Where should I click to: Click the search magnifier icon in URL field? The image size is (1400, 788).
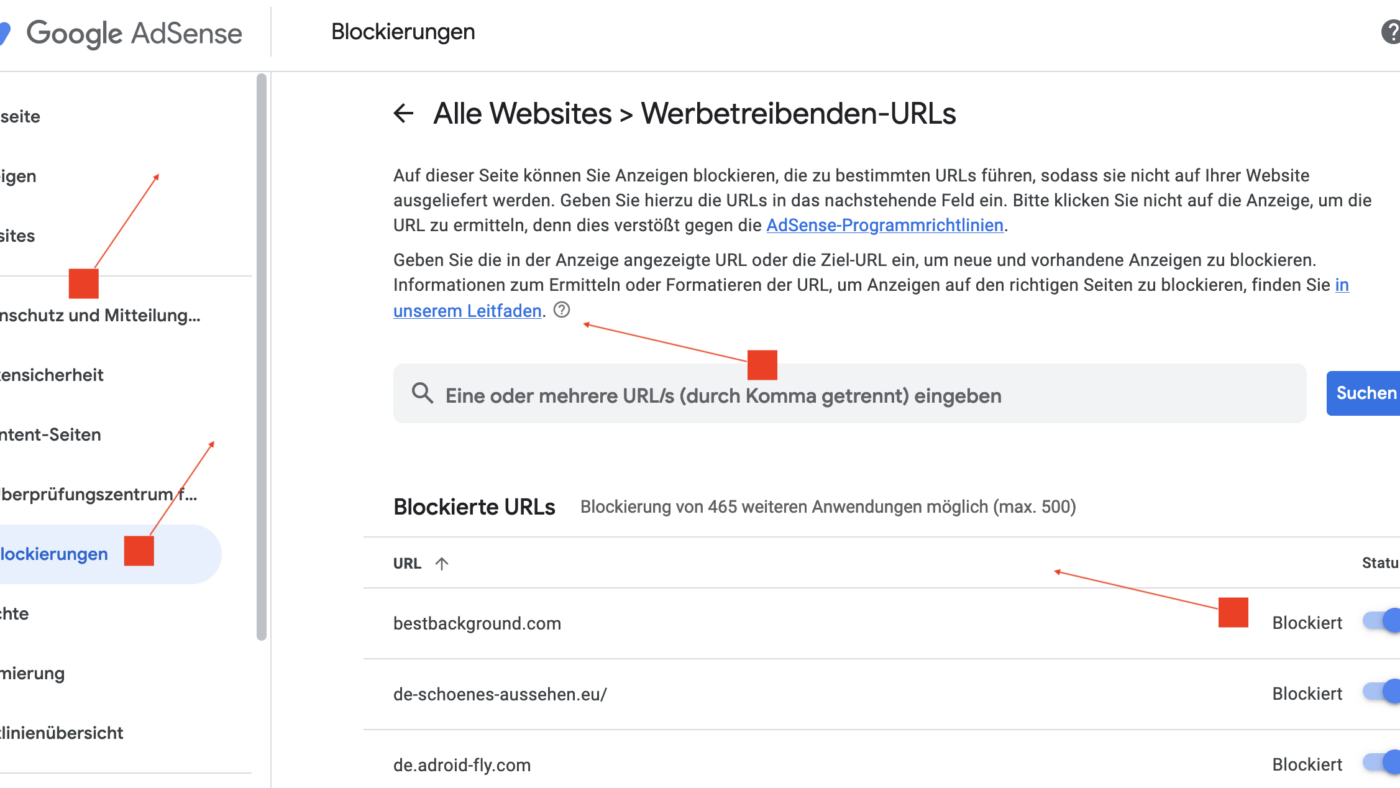pyautogui.click(x=422, y=394)
